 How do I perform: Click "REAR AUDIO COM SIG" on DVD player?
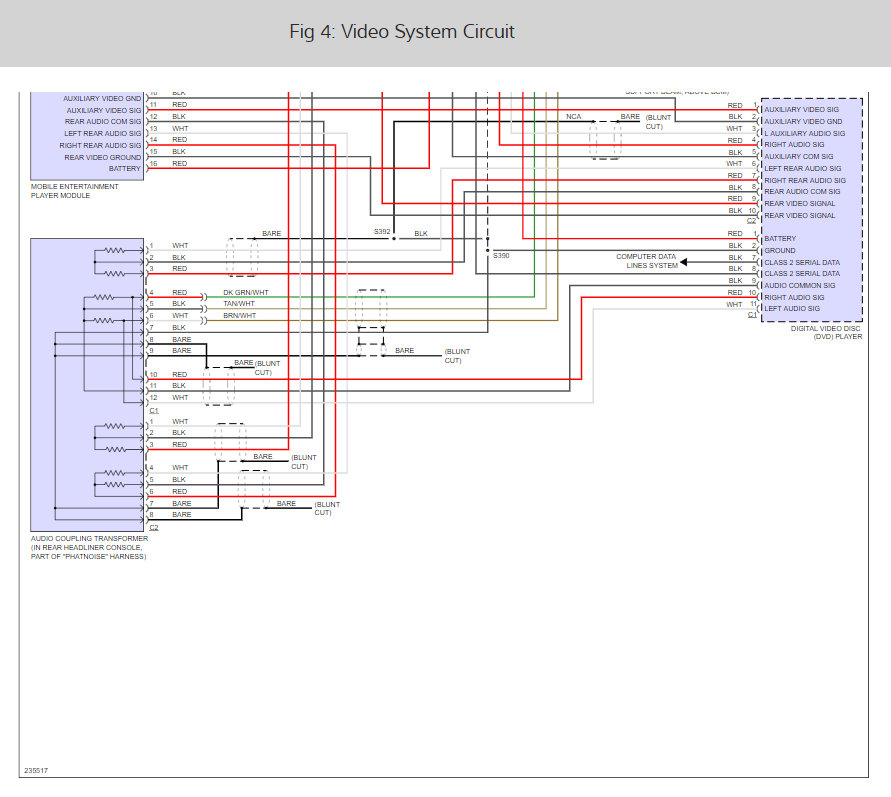[802, 191]
